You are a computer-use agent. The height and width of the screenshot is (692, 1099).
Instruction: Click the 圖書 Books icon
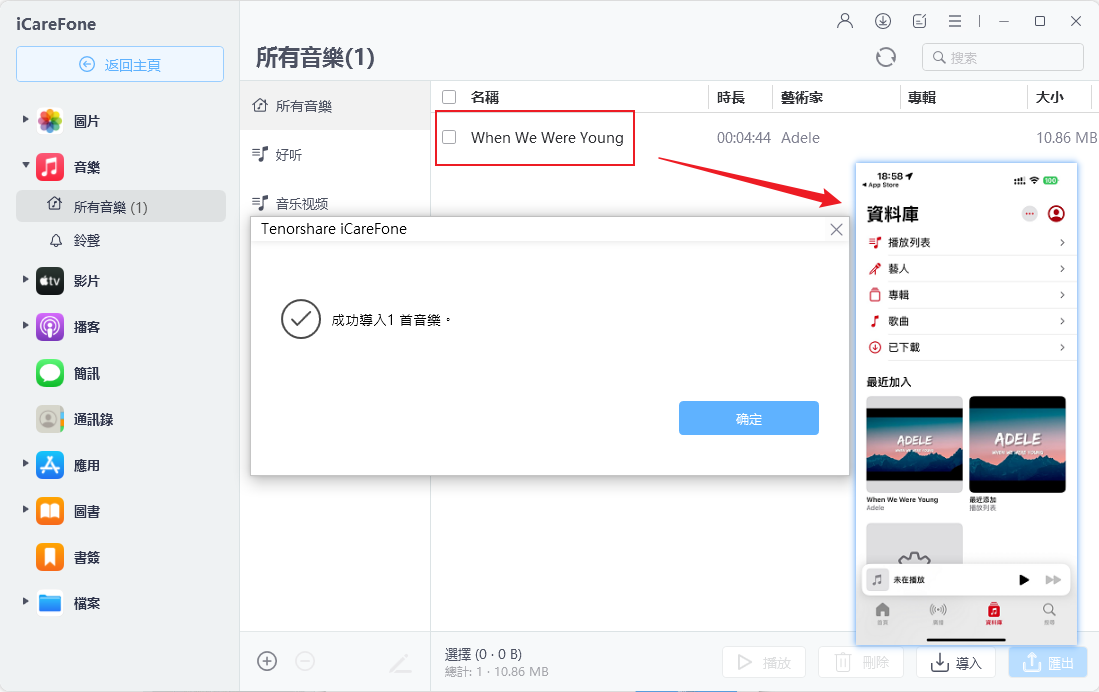pyautogui.click(x=50, y=512)
